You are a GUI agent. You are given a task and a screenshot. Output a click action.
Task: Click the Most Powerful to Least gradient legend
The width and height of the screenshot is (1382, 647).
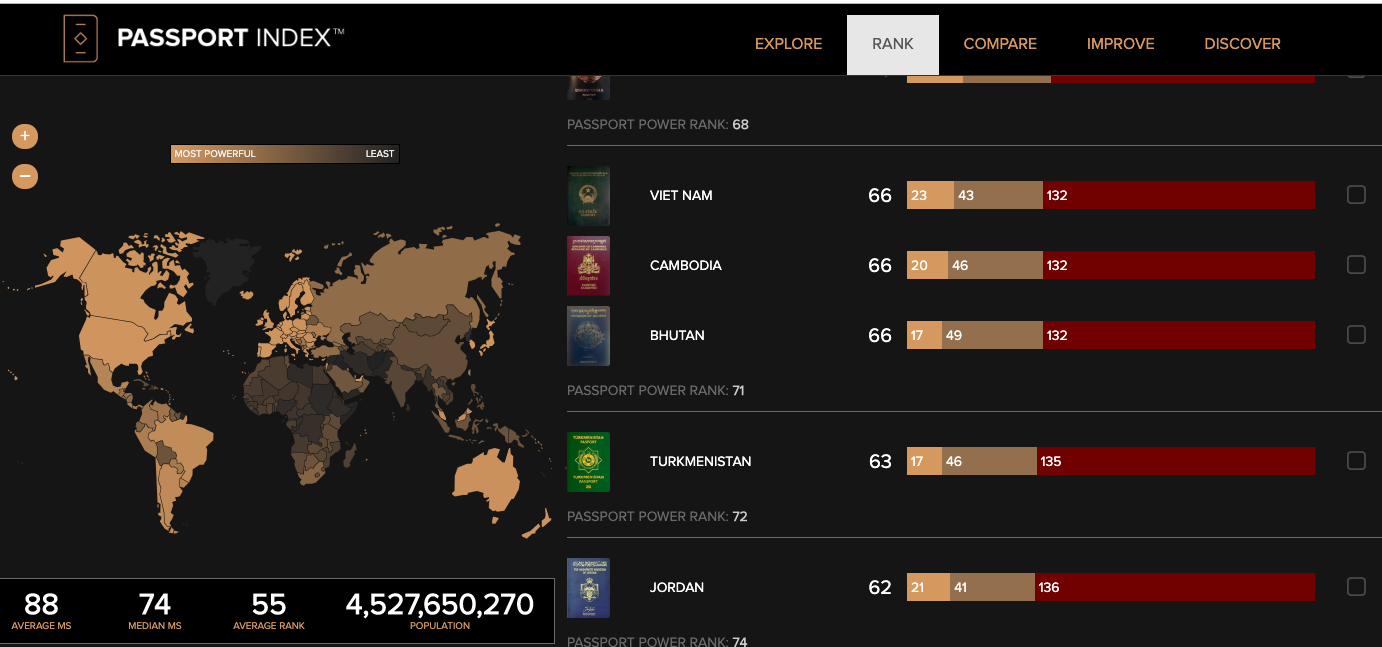tap(285, 154)
